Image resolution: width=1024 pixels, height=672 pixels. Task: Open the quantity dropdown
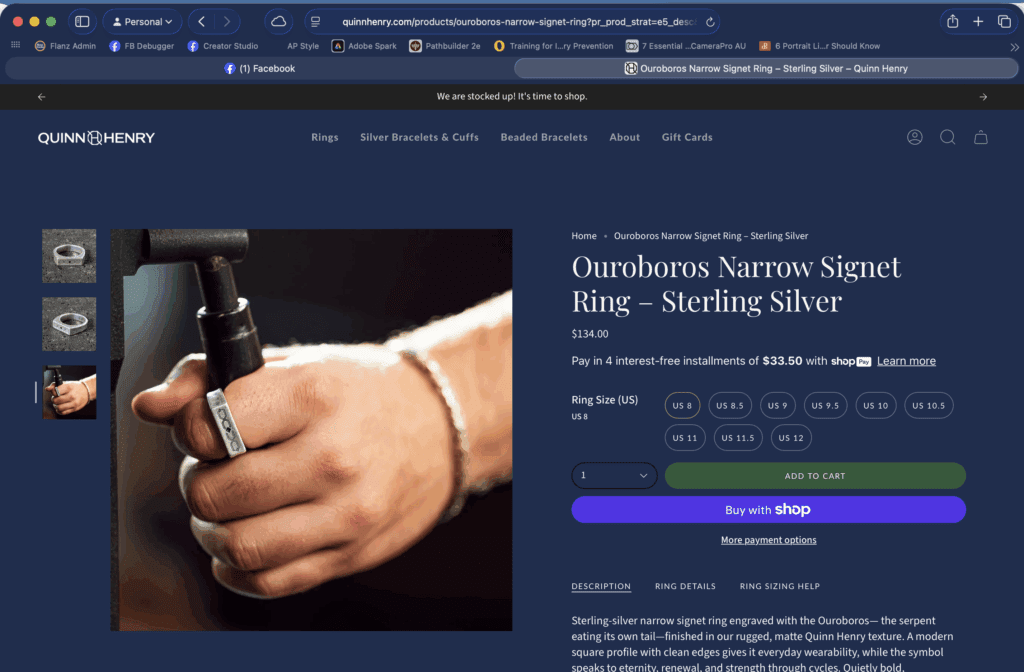(614, 475)
